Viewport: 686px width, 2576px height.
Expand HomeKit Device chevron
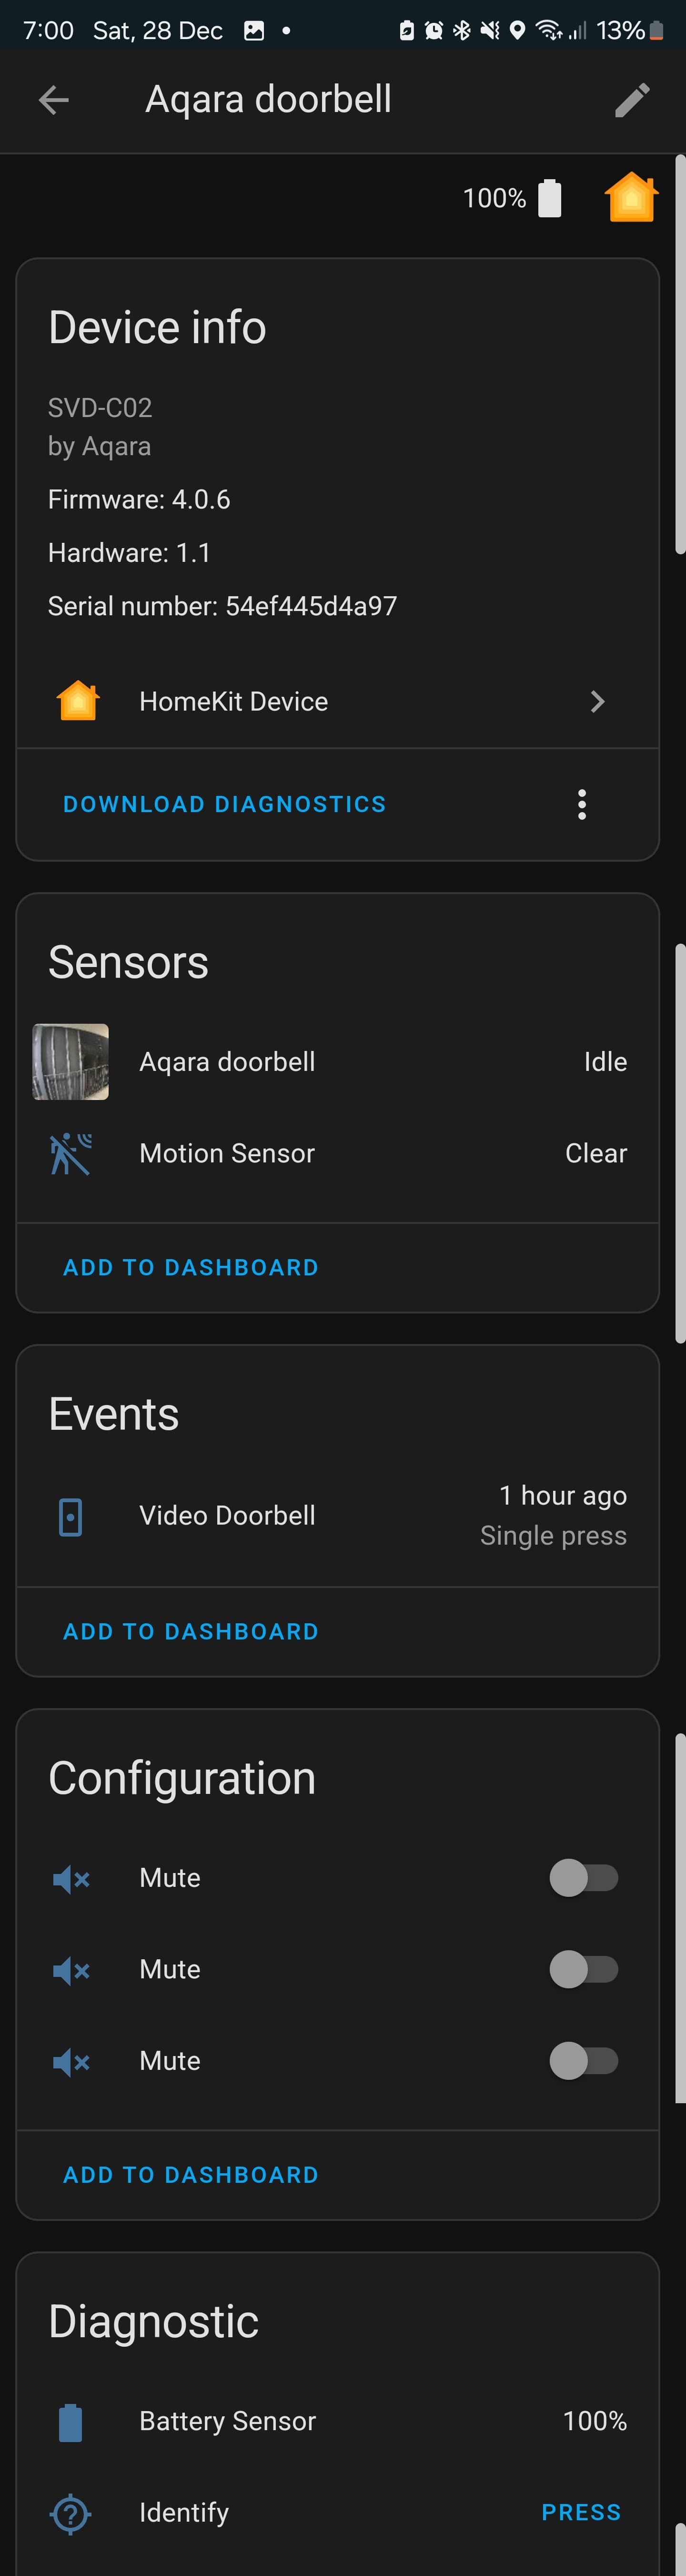click(598, 702)
